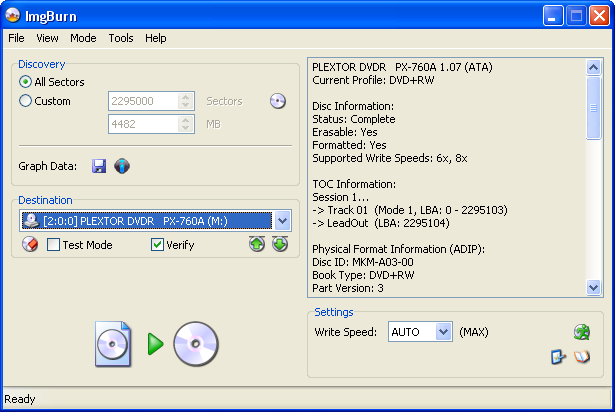Click the image file source icon
Screen dimensions: 615x412
(113, 344)
